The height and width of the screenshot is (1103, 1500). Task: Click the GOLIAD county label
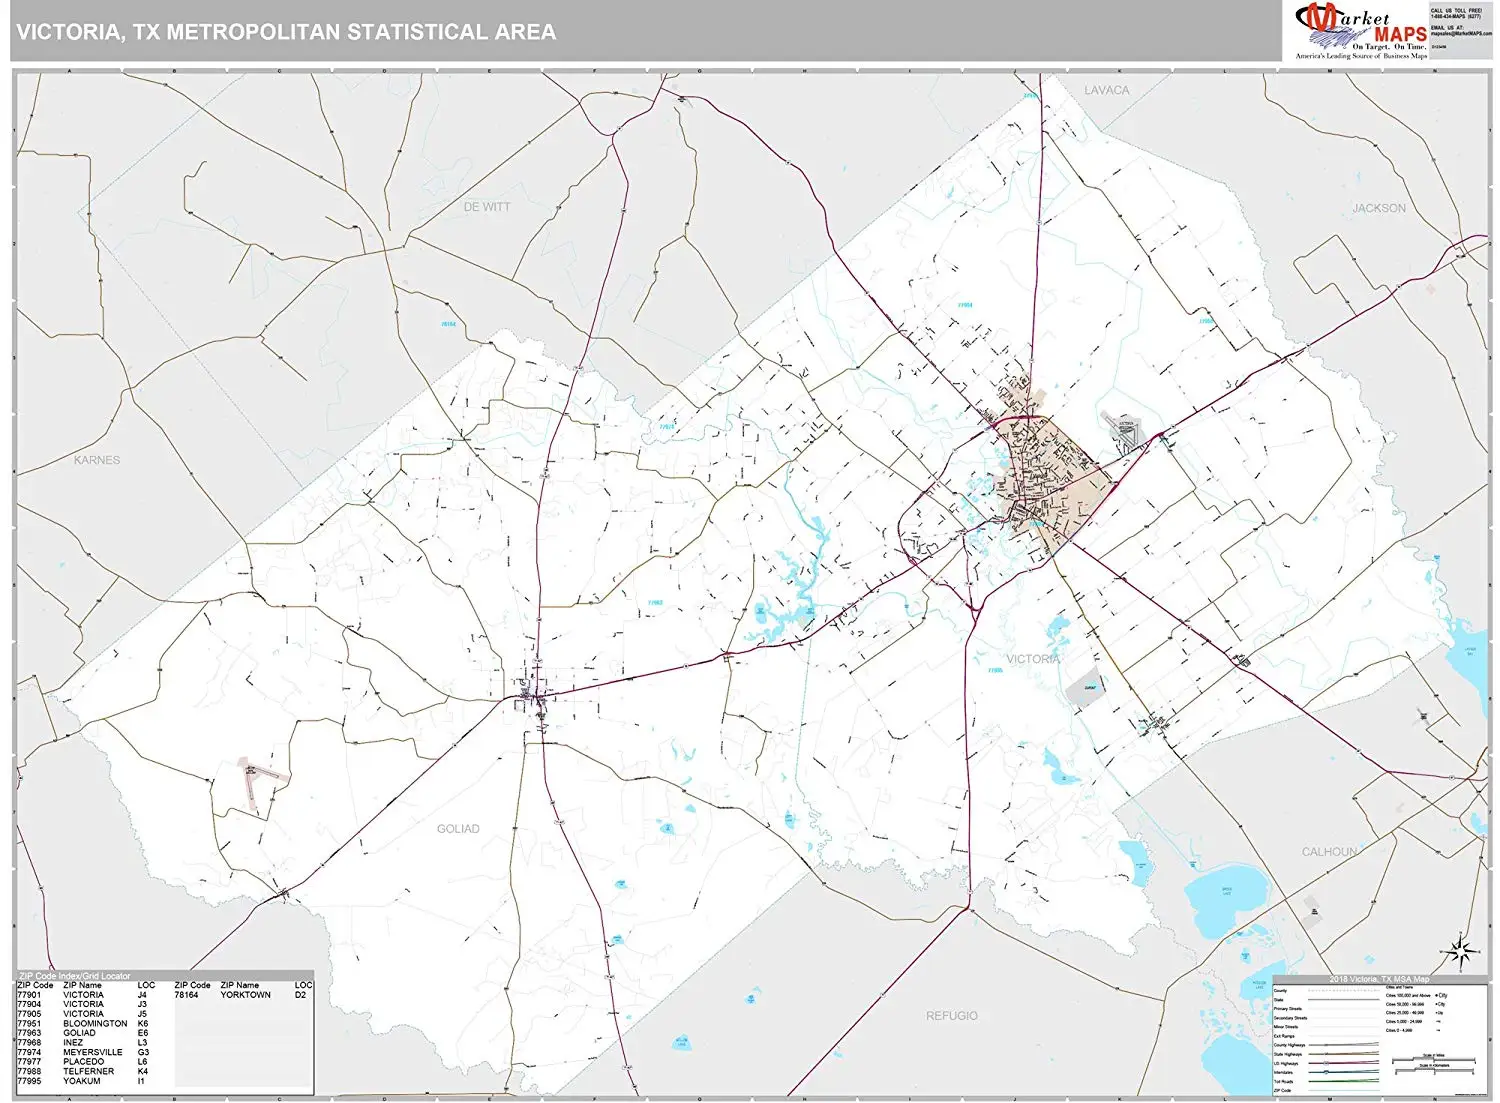point(460,828)
